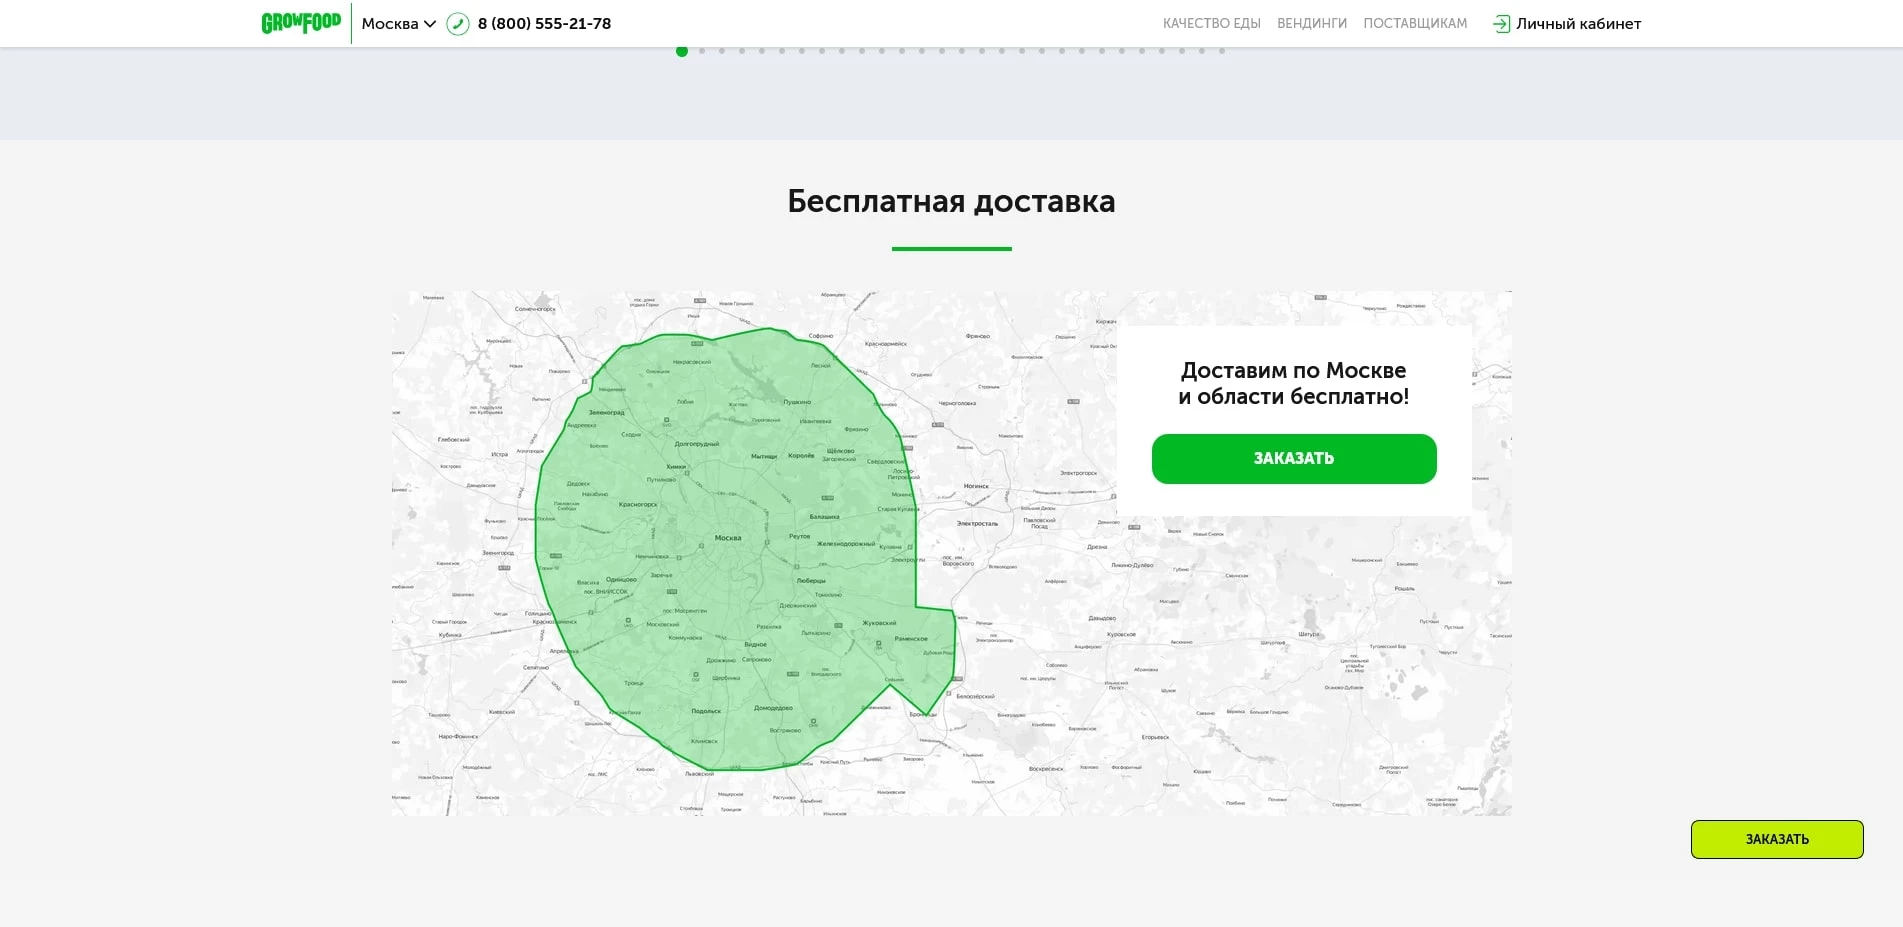Click the GrowFood logo
This screenshot has width=1903, height=927.
(x=301, y=23)
